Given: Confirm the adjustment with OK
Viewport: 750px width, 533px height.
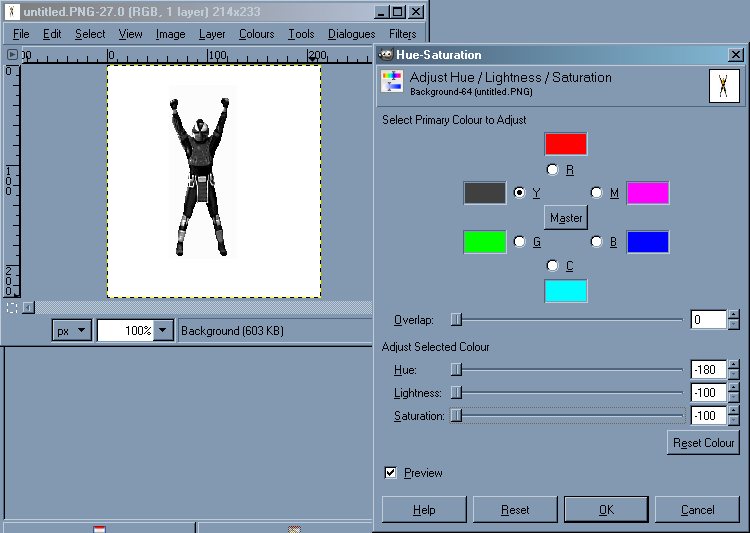Looking at the screenshot, I should [x=606, y=509].
